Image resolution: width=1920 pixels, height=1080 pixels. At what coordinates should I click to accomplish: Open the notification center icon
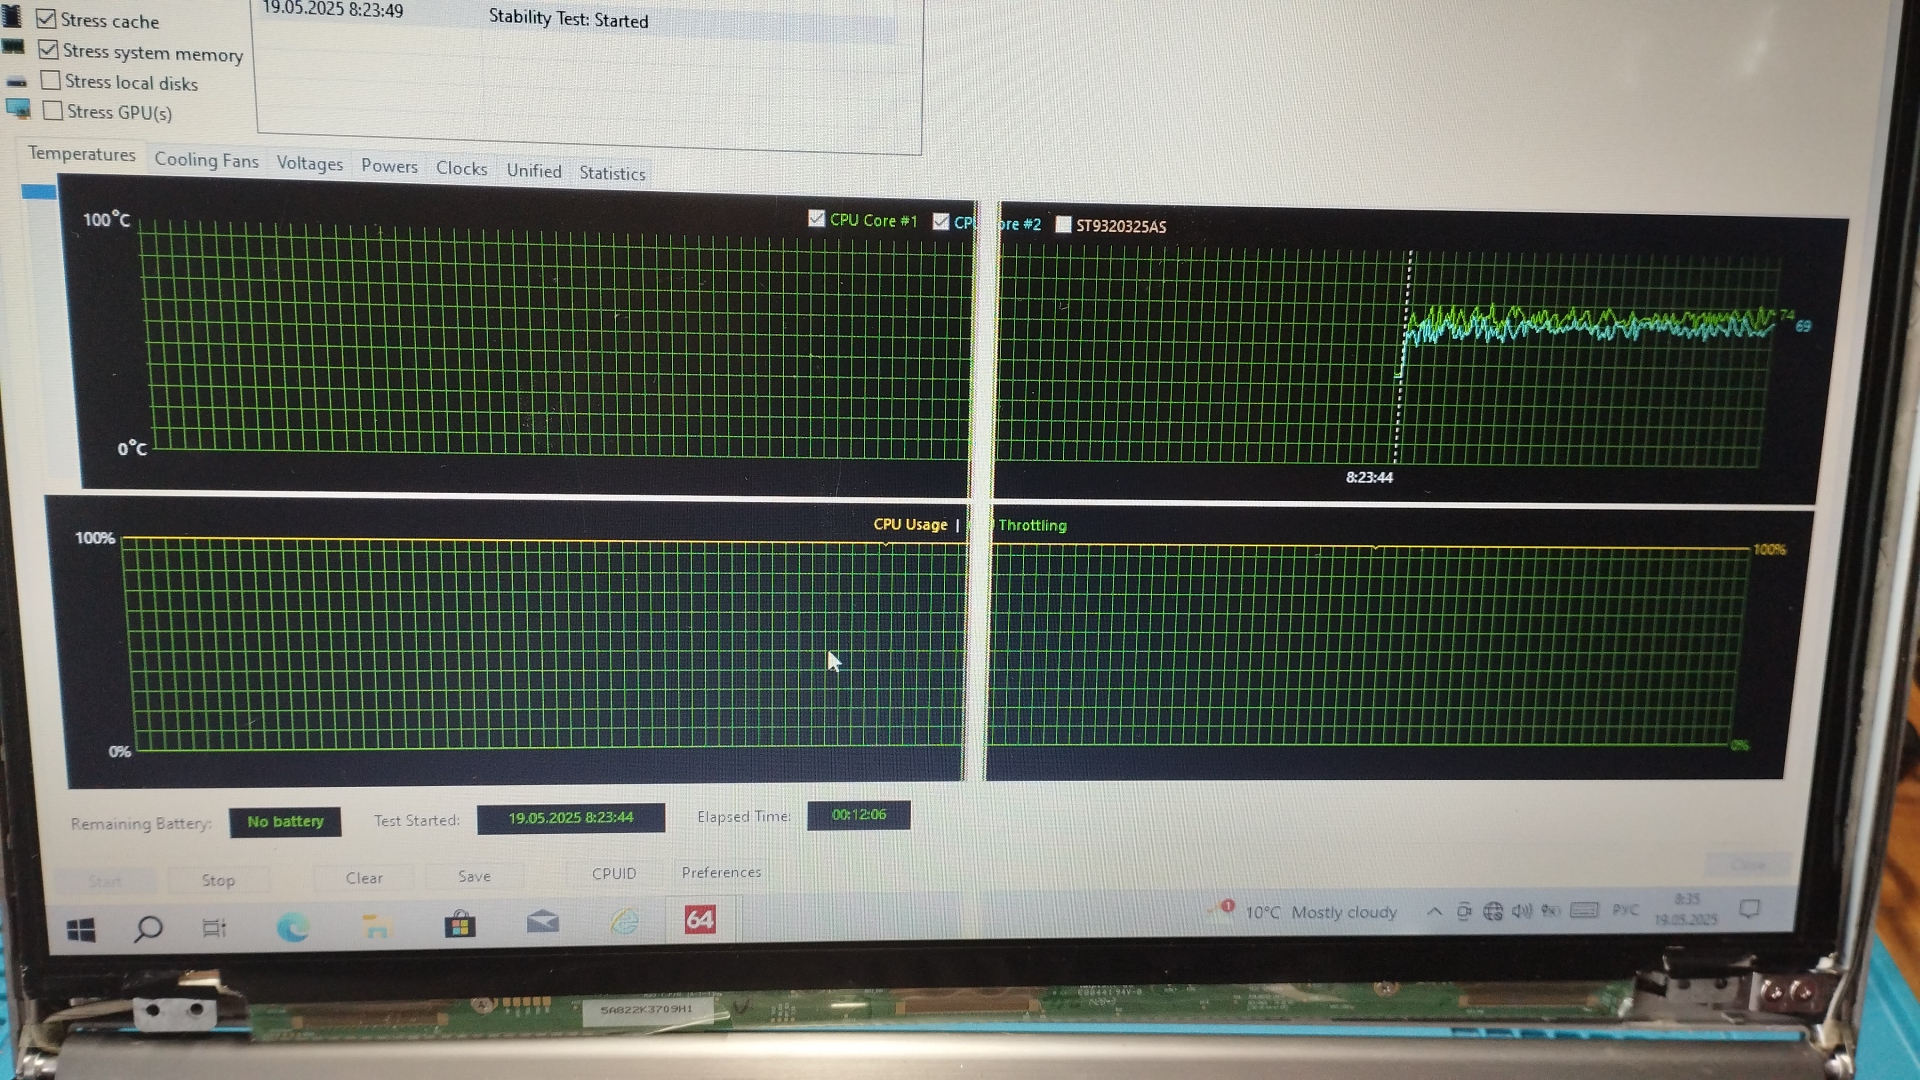point(1749,908)
